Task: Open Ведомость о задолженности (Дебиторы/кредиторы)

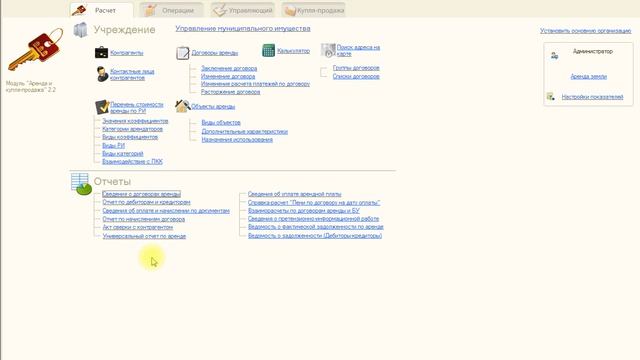Action: (x=315, y=236)
